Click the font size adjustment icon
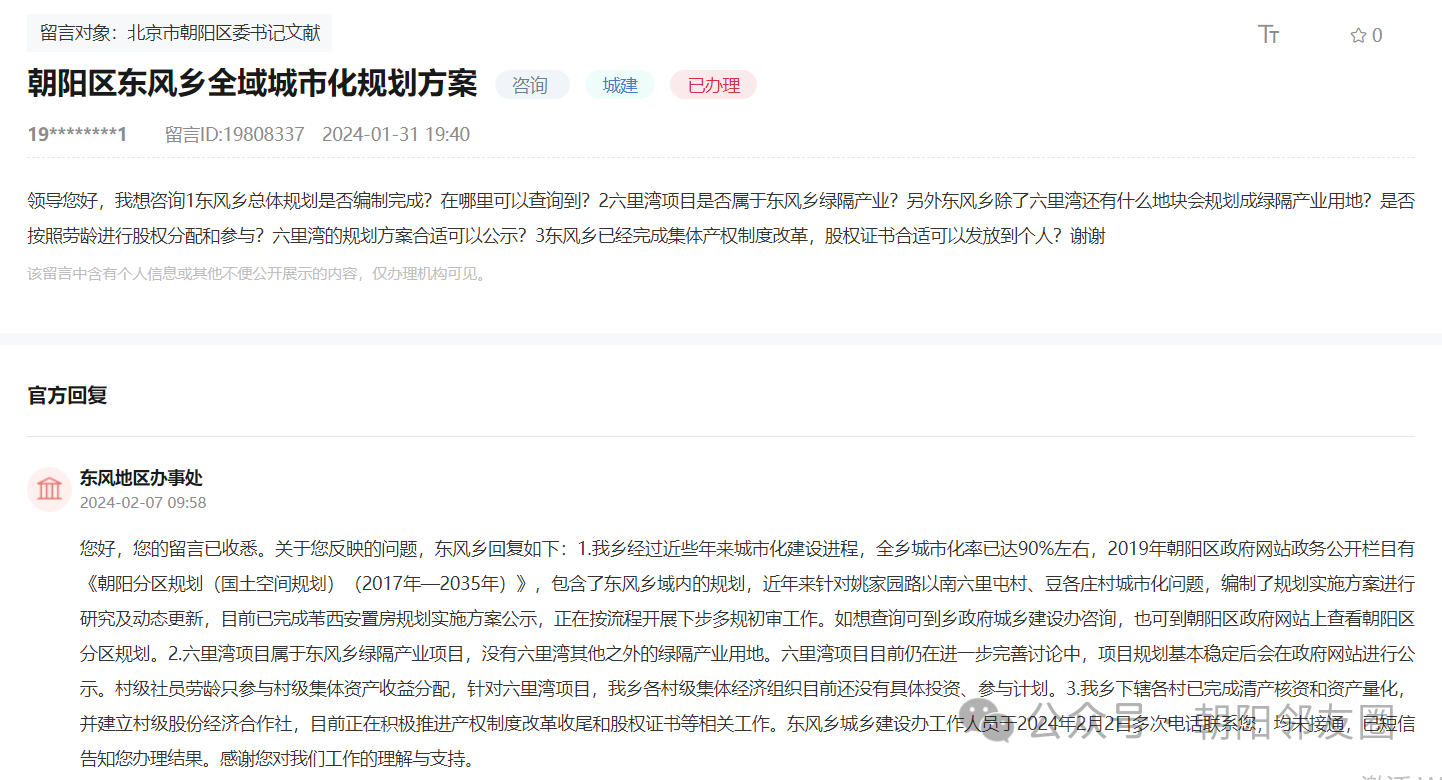The width and height of the screenshot is (1442, 780). pos(1268,35)
